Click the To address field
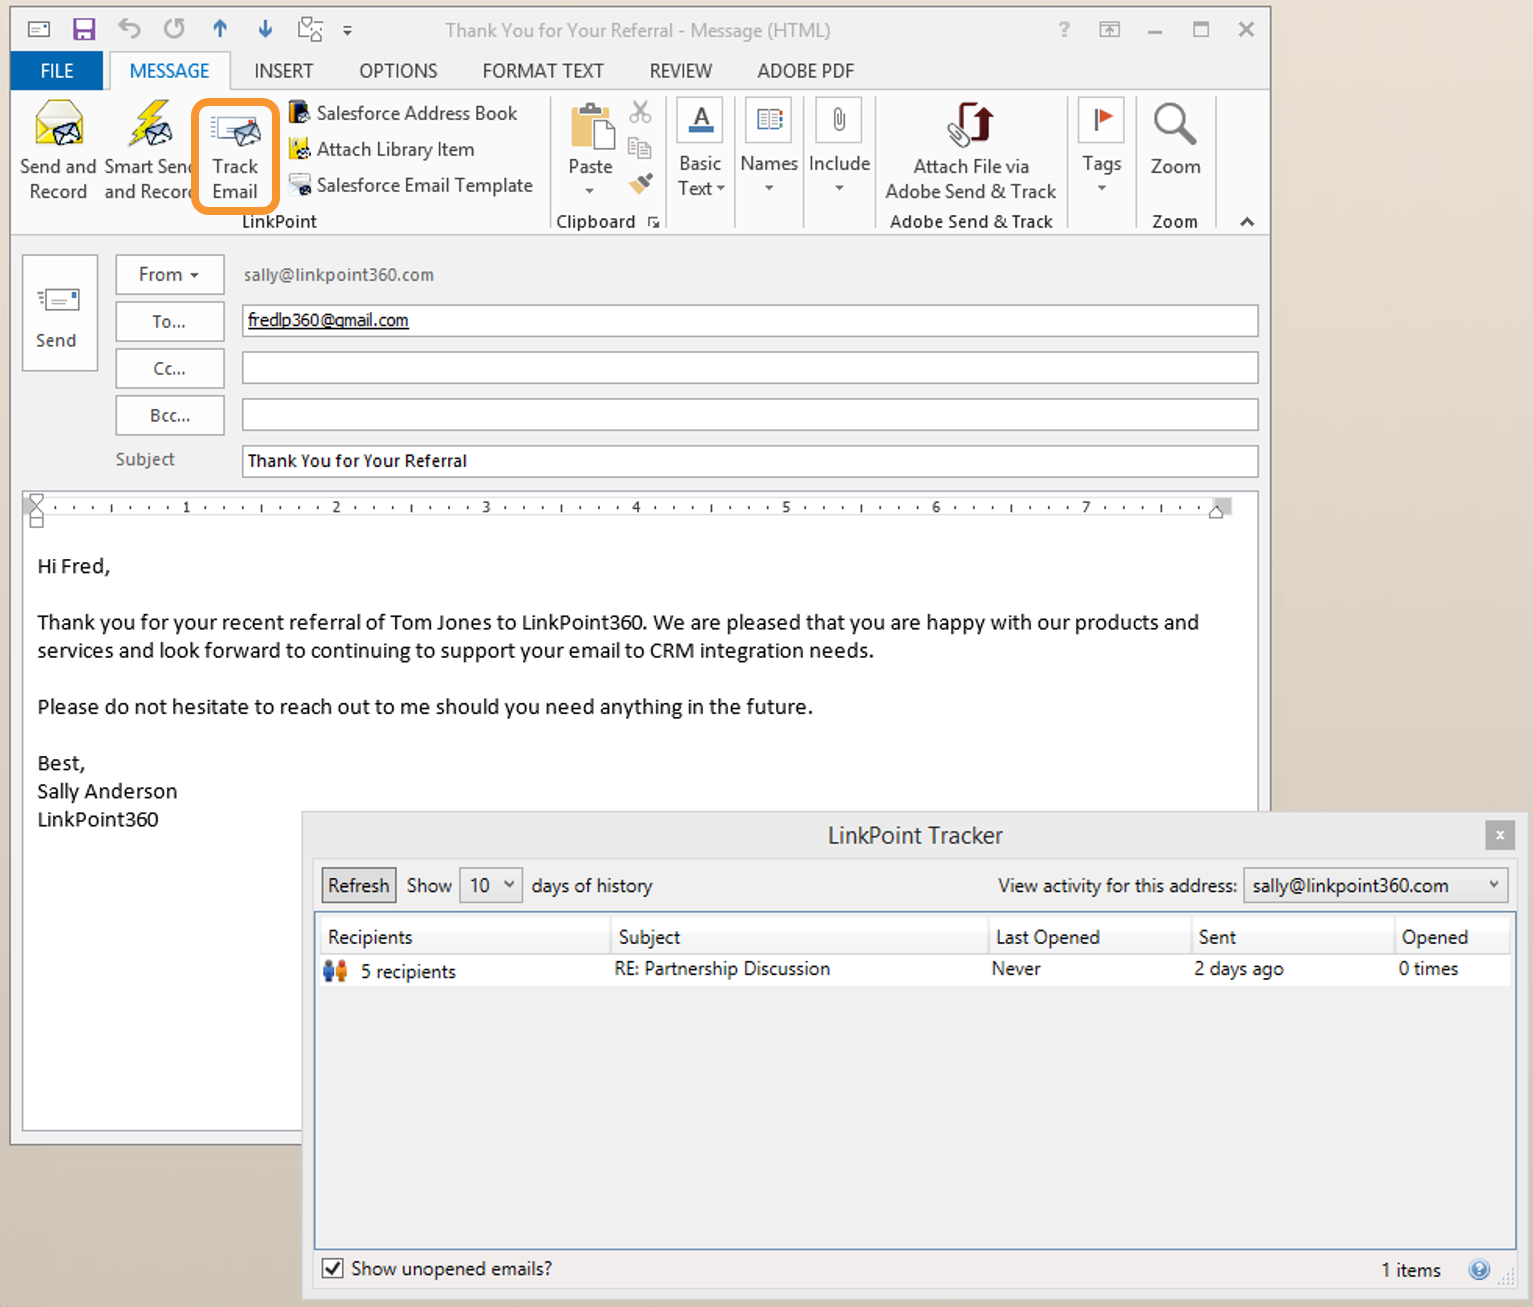 point(750,321)
